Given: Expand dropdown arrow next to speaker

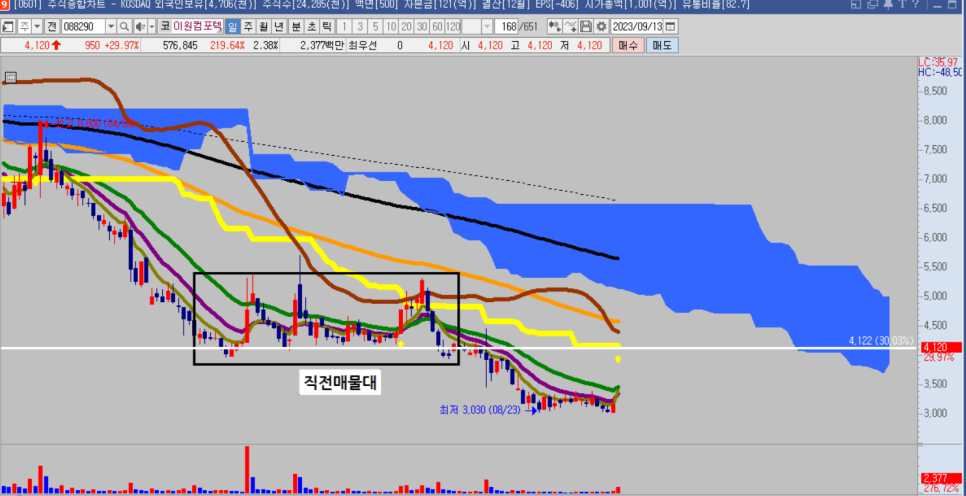Looking at the screenshot, I should click(151, 26).
